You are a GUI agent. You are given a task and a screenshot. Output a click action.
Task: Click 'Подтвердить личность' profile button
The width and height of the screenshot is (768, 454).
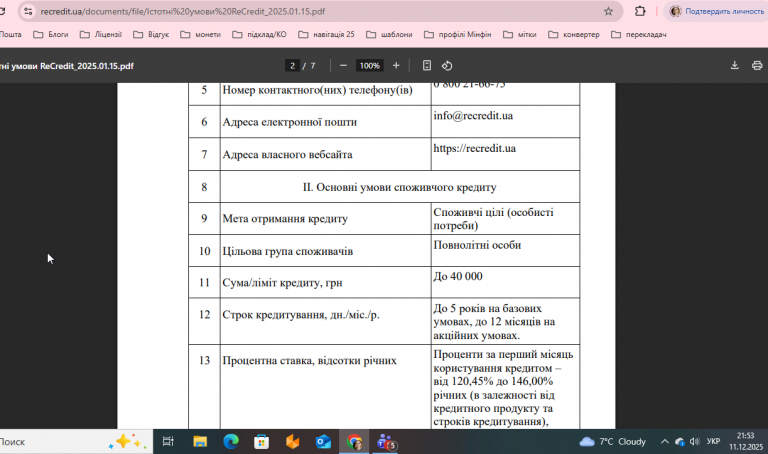coord(716,11)
